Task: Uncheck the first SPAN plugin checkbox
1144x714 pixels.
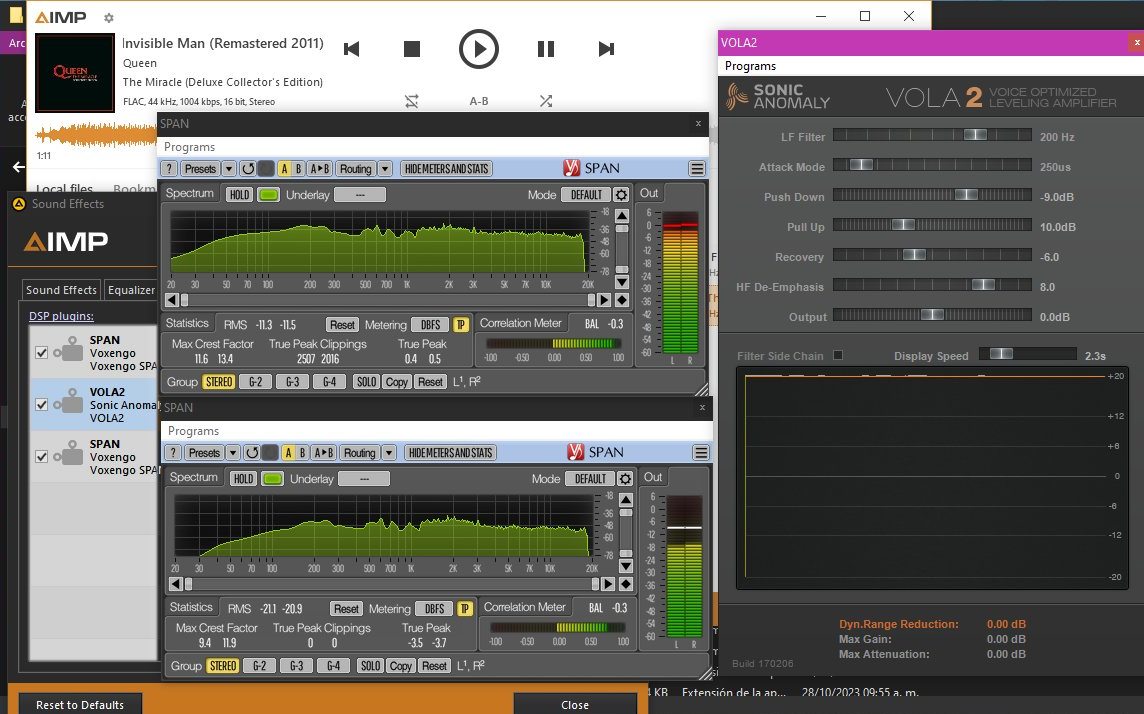Action: coord(42,353)
